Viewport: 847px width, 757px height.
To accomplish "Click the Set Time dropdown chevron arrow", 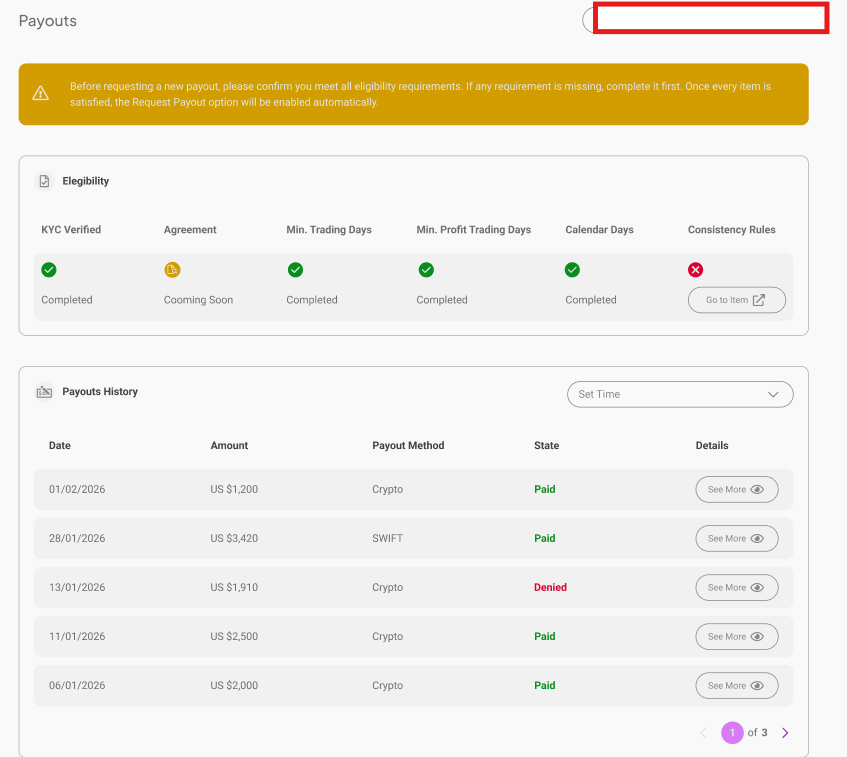I will [x=773, y=394].
